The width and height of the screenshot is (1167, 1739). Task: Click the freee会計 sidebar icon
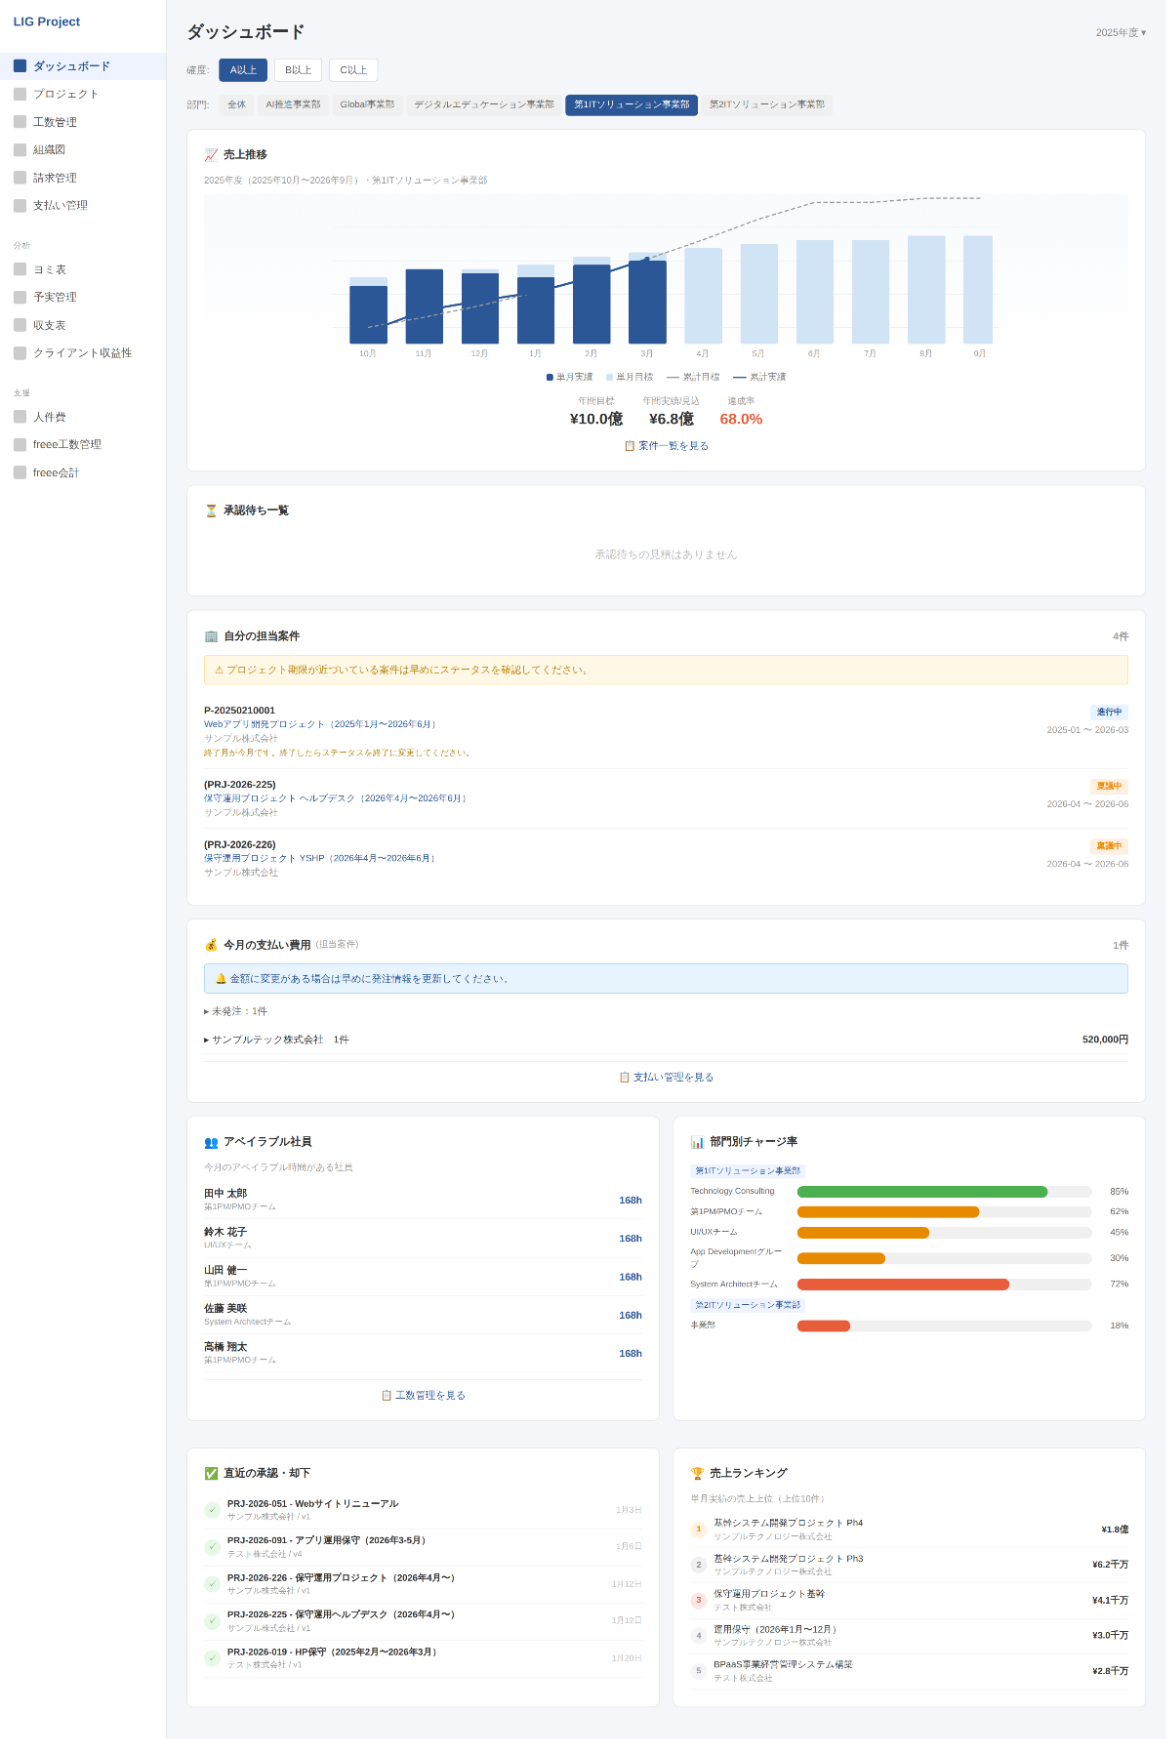[x=20, y=472]
